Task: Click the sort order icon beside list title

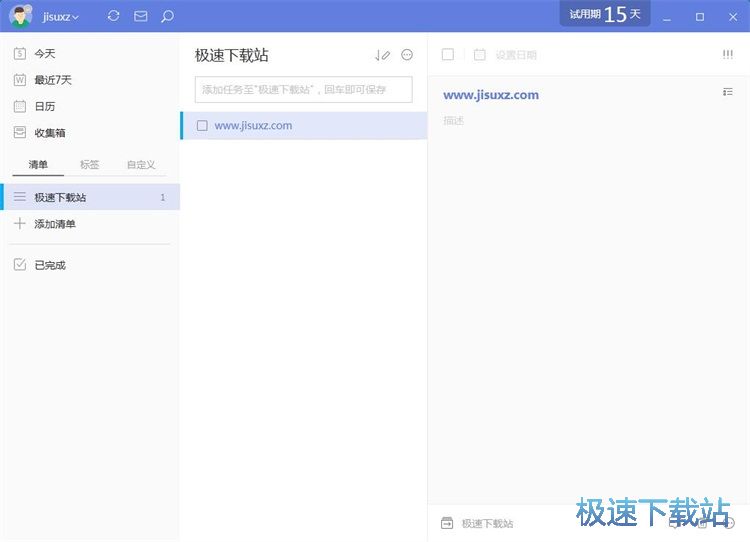Action: (382, 55)
